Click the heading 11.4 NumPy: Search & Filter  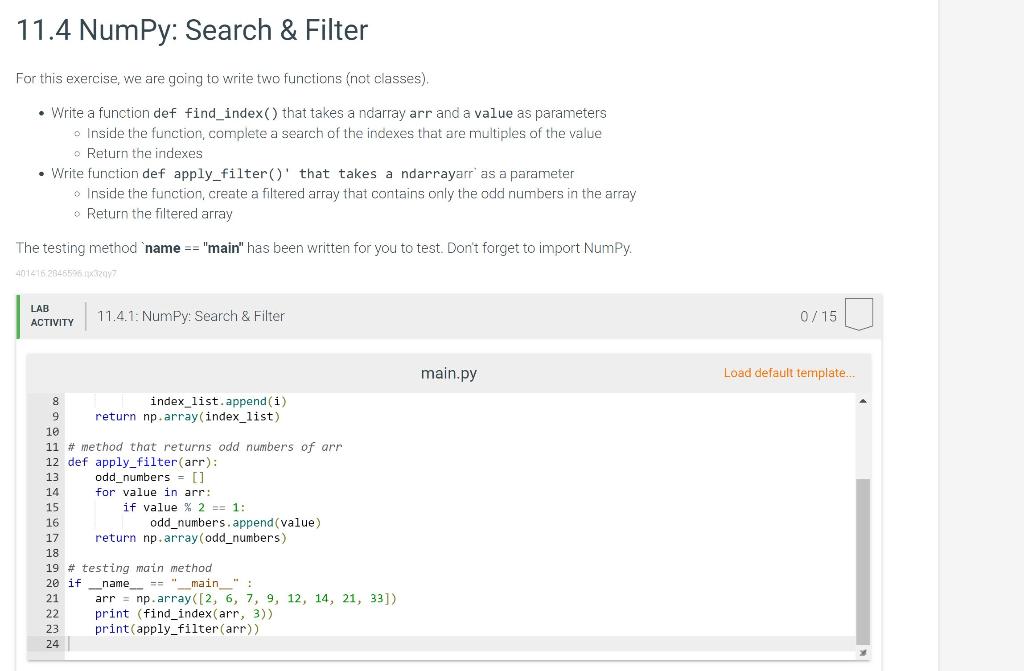click(x=191, y=30)
